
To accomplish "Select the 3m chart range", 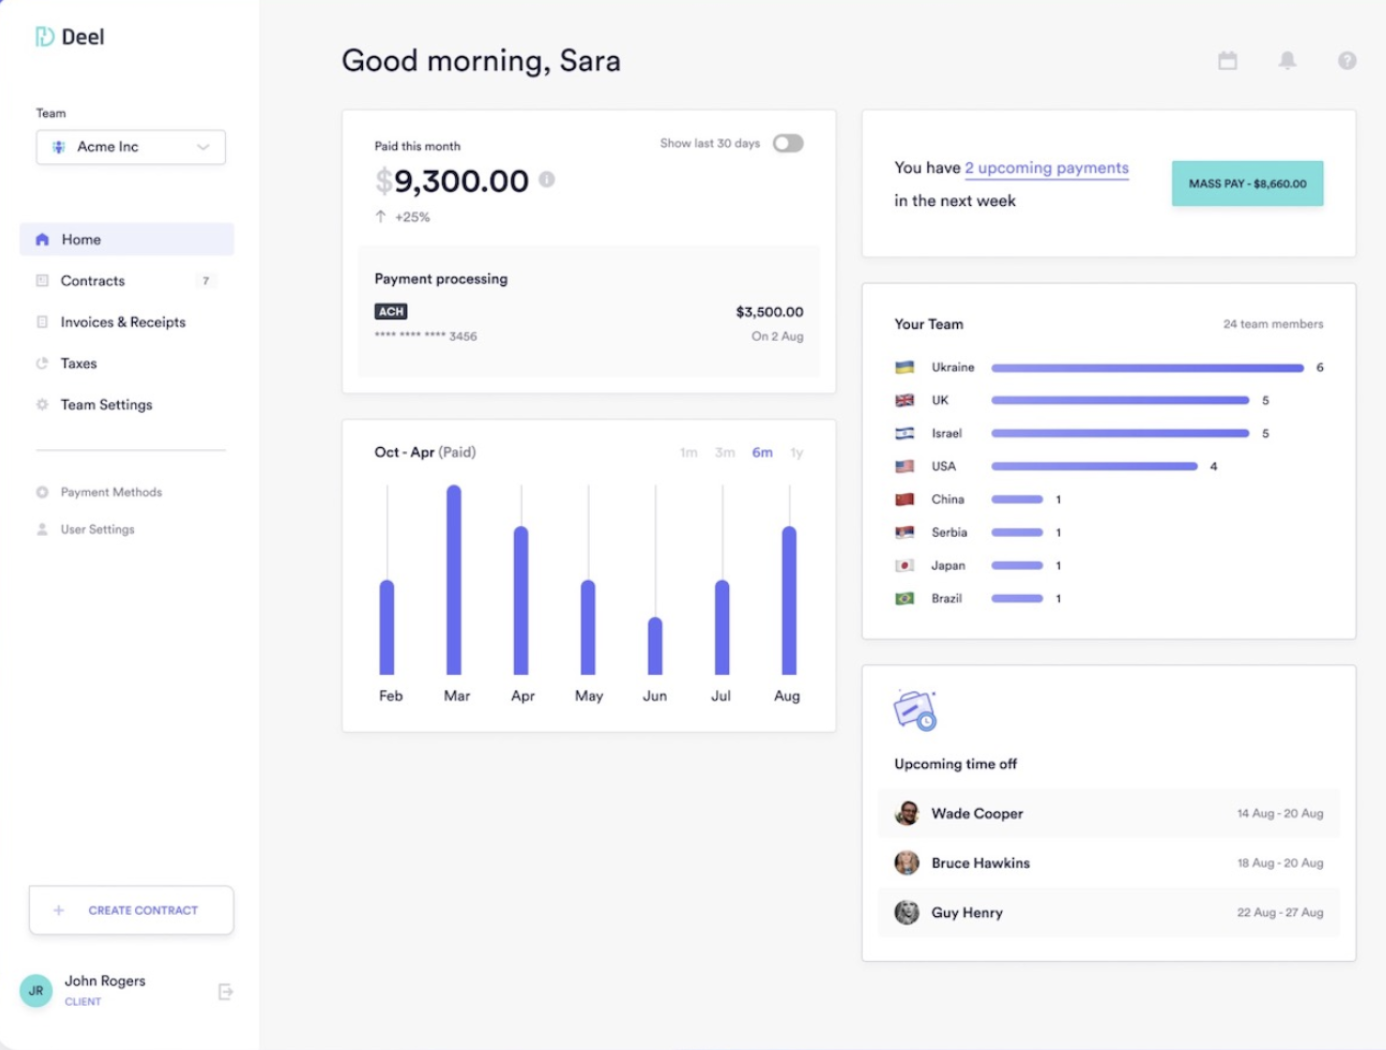I will click(x=724, y=453).
